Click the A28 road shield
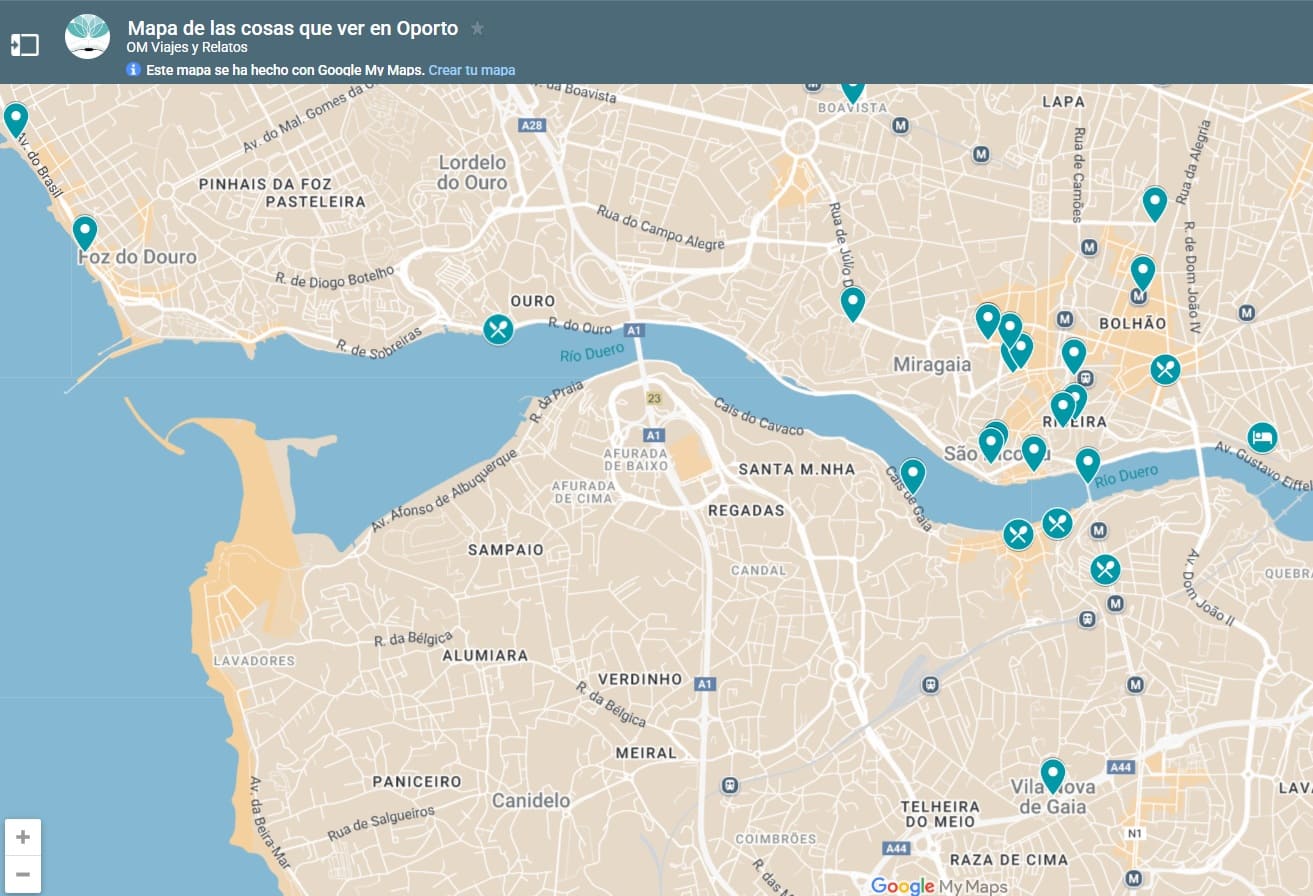Screen dimensions: 1313x896 pyautogui.click(x=532, y=125)
